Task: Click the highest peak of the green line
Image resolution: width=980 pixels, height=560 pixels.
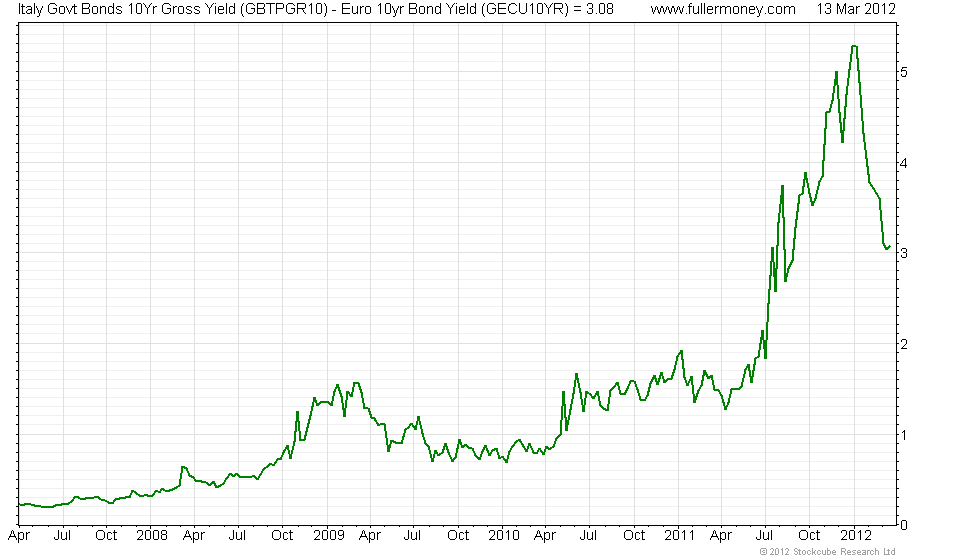Action: point(854,46)
